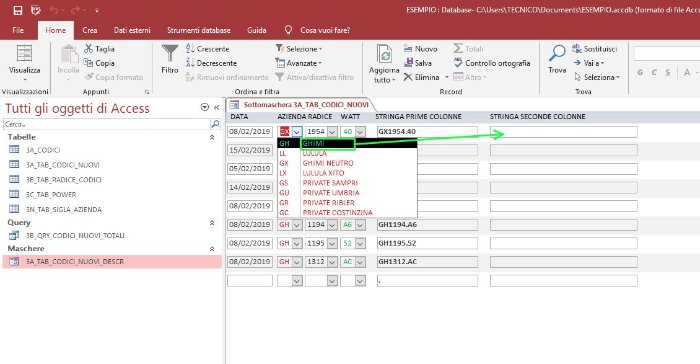Click the navigation pane search magnifier icon

215,124
